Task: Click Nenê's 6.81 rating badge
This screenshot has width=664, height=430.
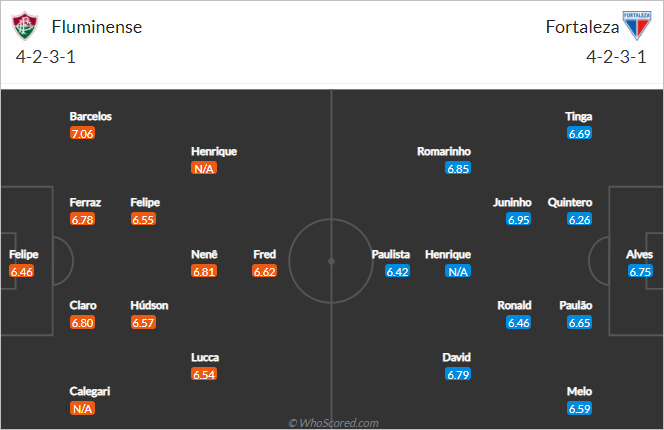Action: [x=204, y=271]
